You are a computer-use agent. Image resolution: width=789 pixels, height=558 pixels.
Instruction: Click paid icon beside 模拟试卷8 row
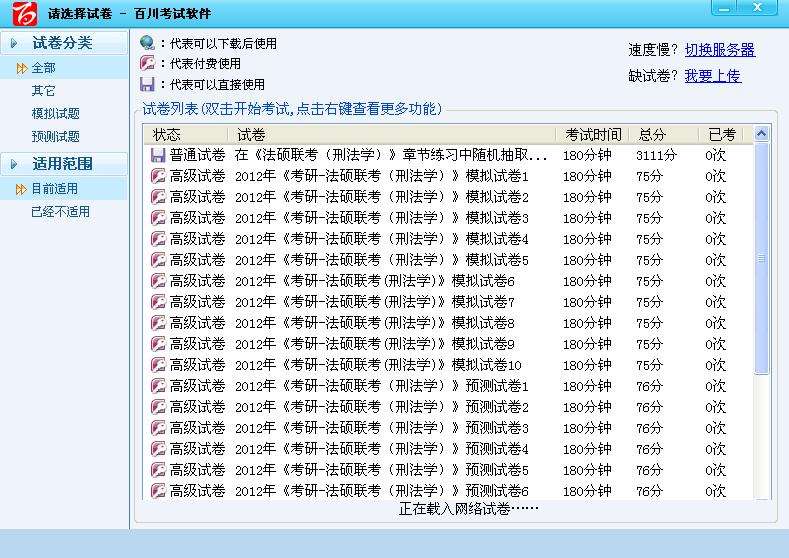coord(158,323)
